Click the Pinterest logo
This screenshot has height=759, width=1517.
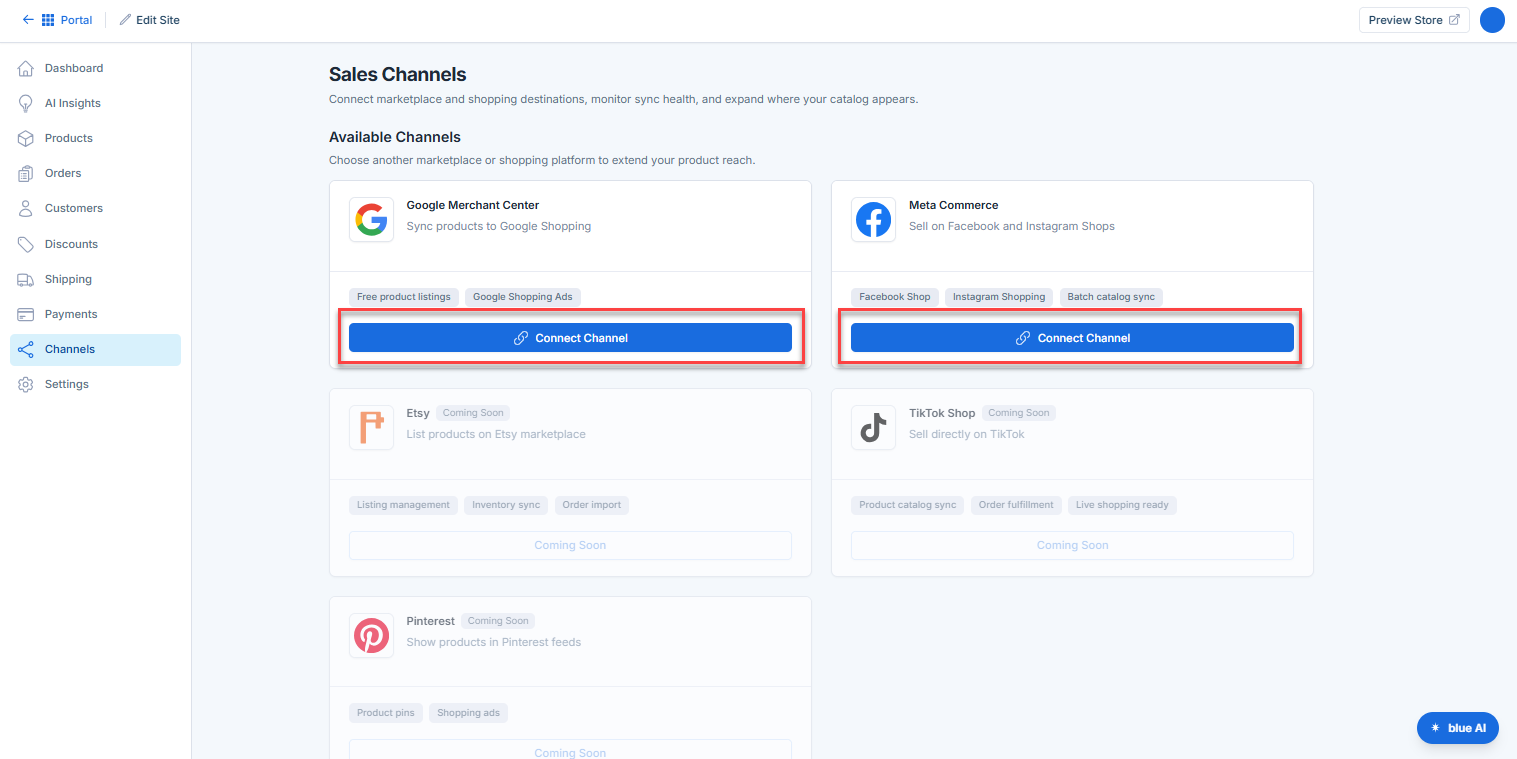point(371,635)
